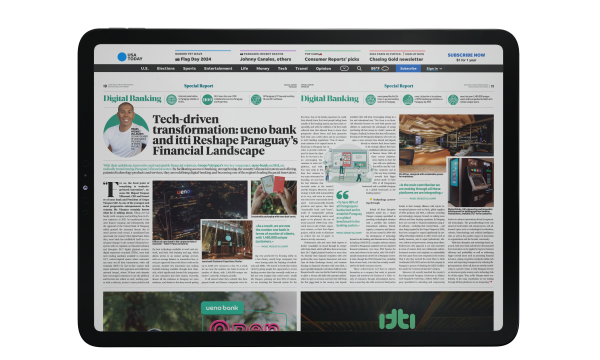
Task: Click the more sections pill icon
Action: click(x=344, y=68)
